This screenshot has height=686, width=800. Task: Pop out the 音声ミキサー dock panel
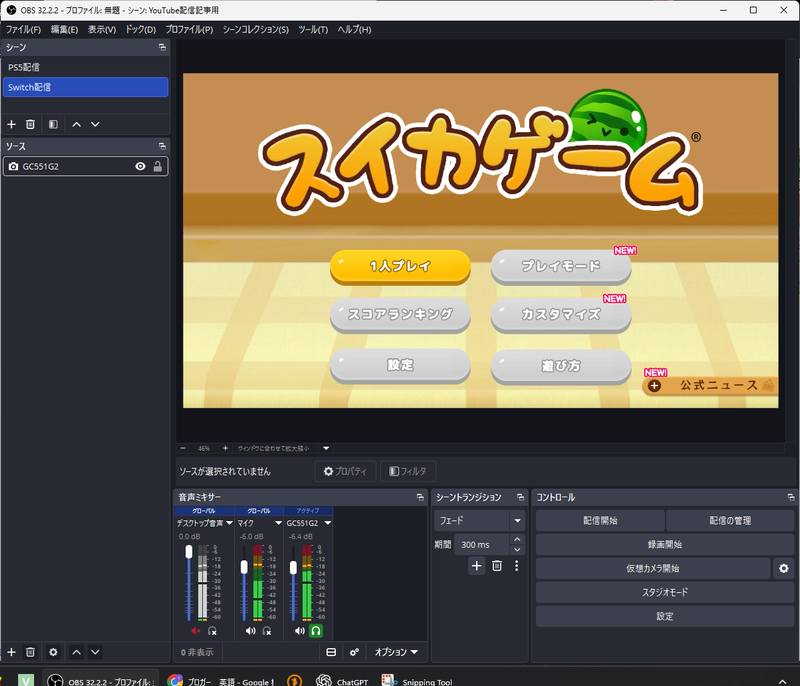click(420, 497)
